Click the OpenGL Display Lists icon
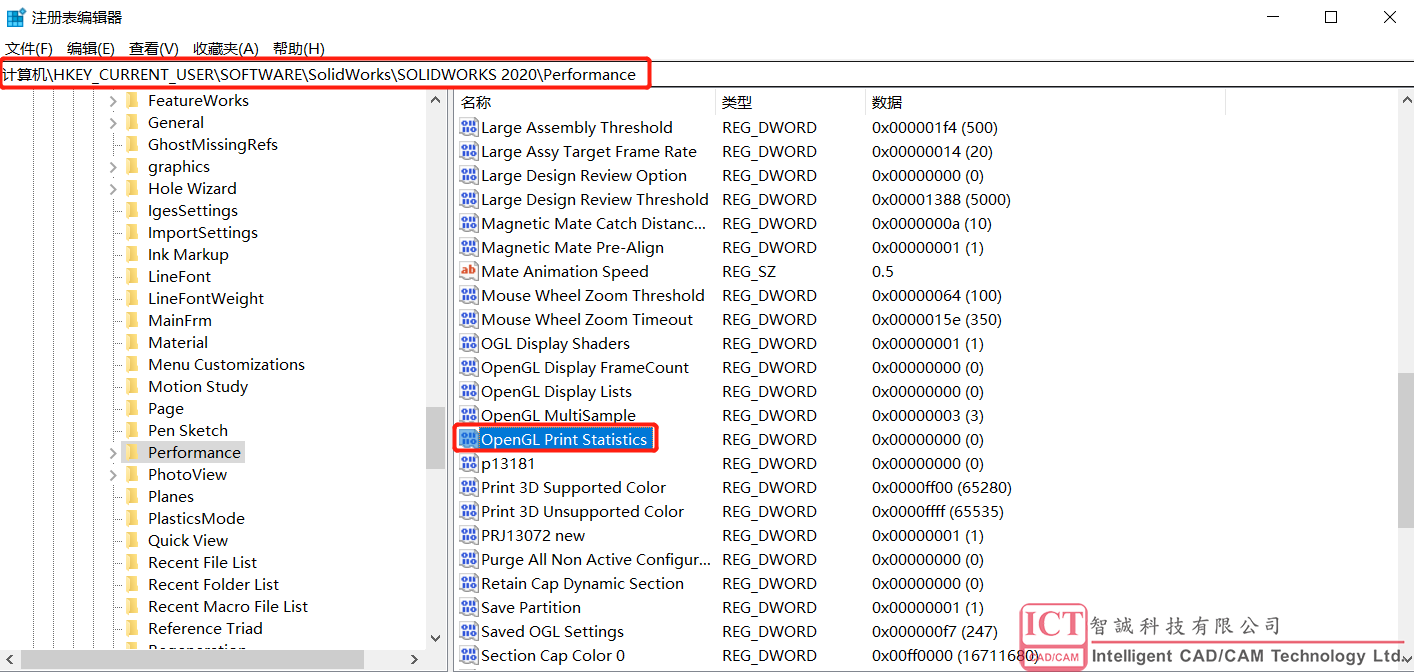The width and height of the screenshot is (1414, 672). 469,391
